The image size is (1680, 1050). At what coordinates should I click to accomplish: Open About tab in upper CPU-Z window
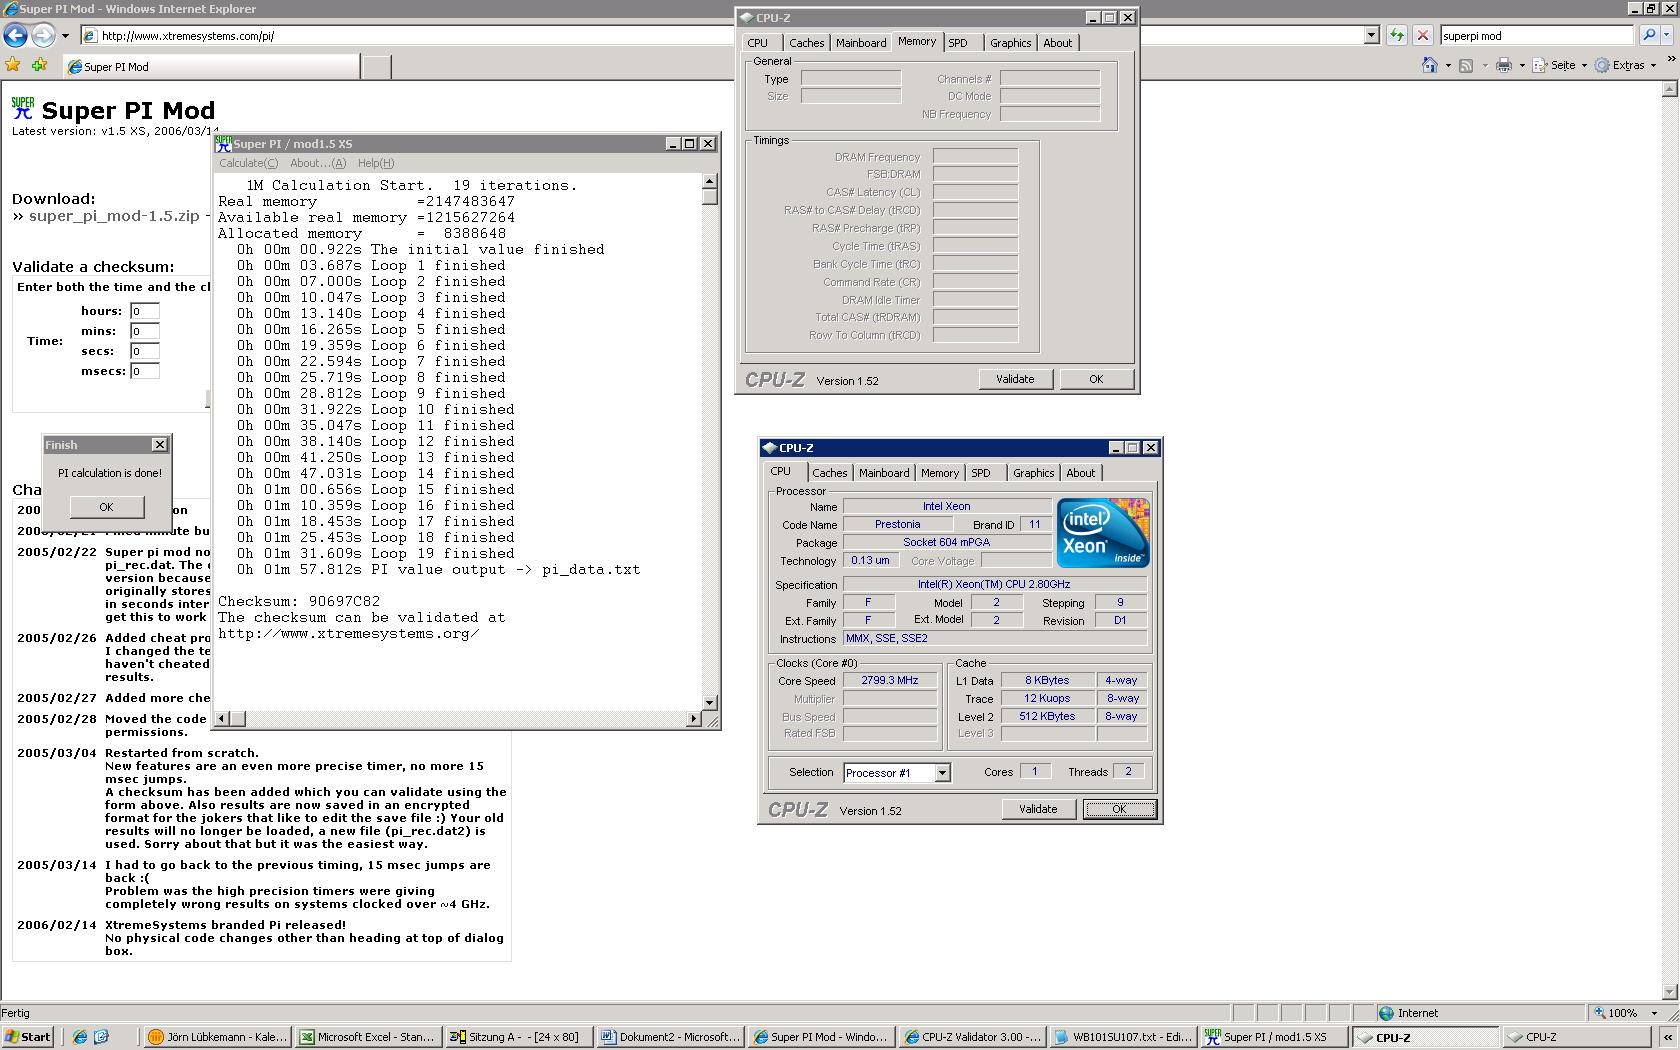pyautogui.click(x=1058, y=43)
